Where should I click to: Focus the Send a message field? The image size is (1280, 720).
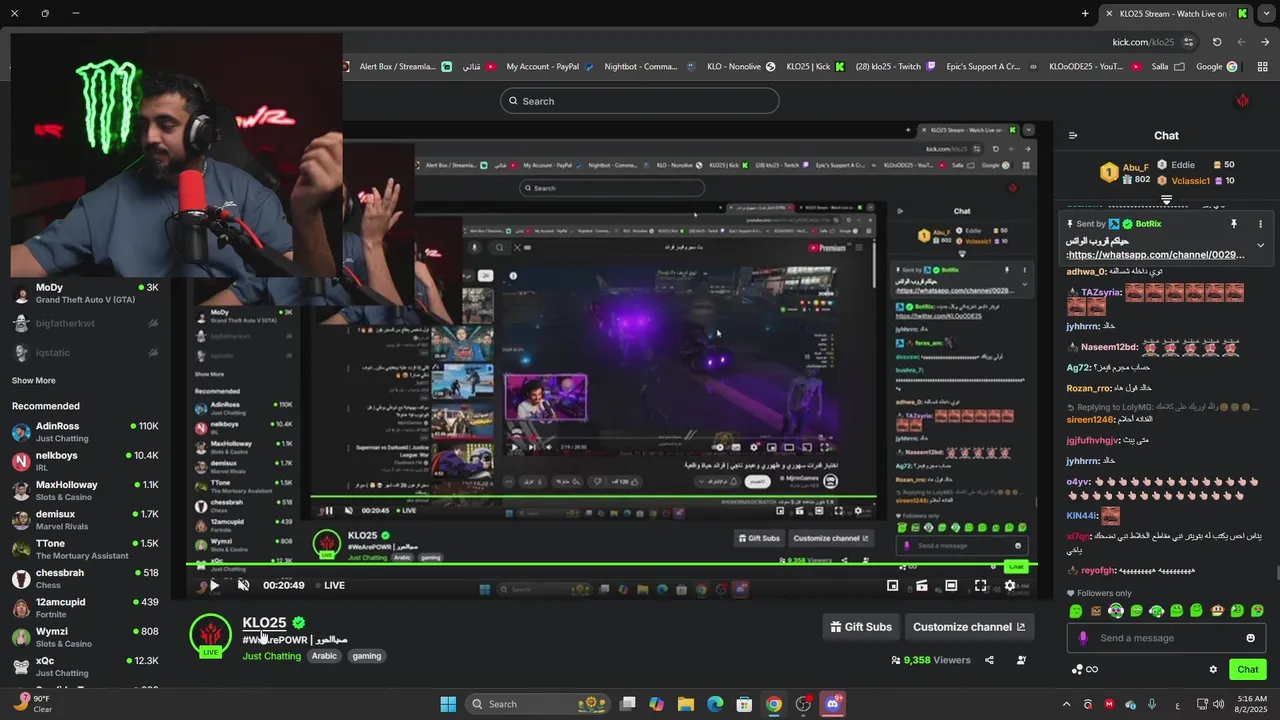tap(1165, 638)
